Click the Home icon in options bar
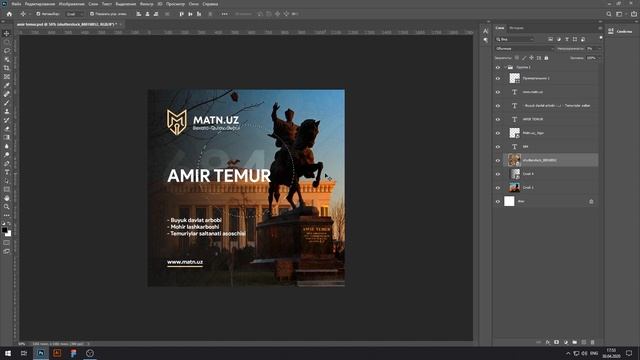 tap(9, 14)
